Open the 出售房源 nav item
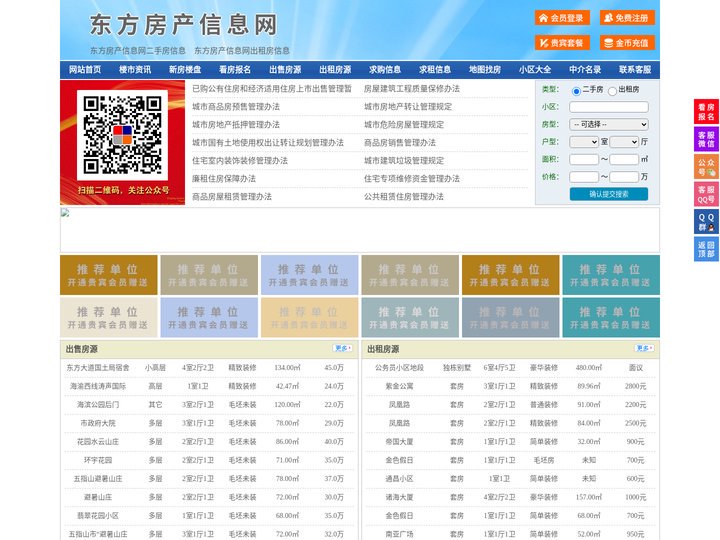 (x=285, y=70)
